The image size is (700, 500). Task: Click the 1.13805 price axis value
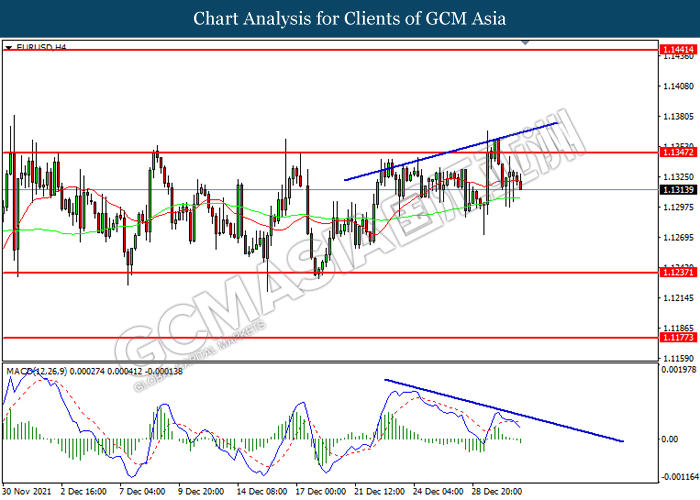click(679, 117)
